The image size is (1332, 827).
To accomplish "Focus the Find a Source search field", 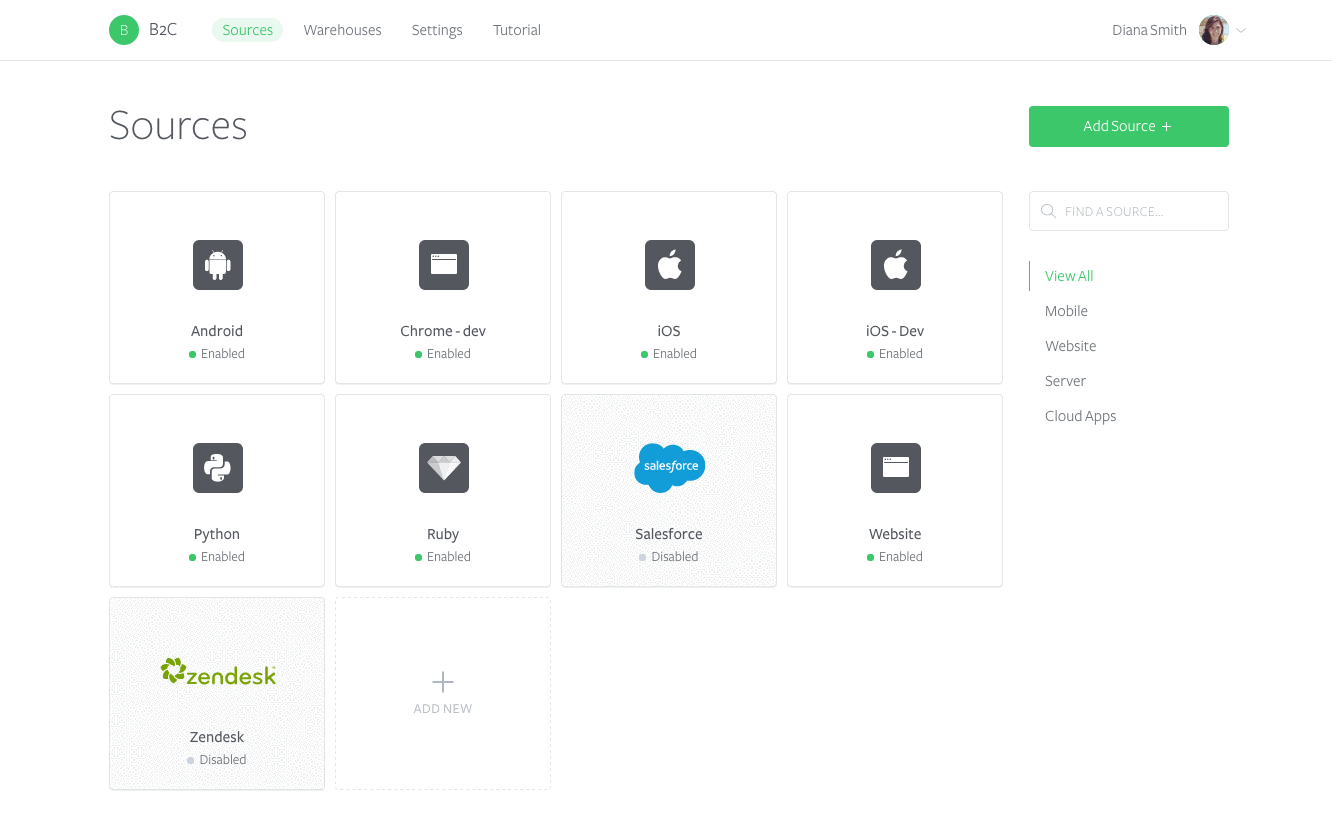I will pos(1129,211).
